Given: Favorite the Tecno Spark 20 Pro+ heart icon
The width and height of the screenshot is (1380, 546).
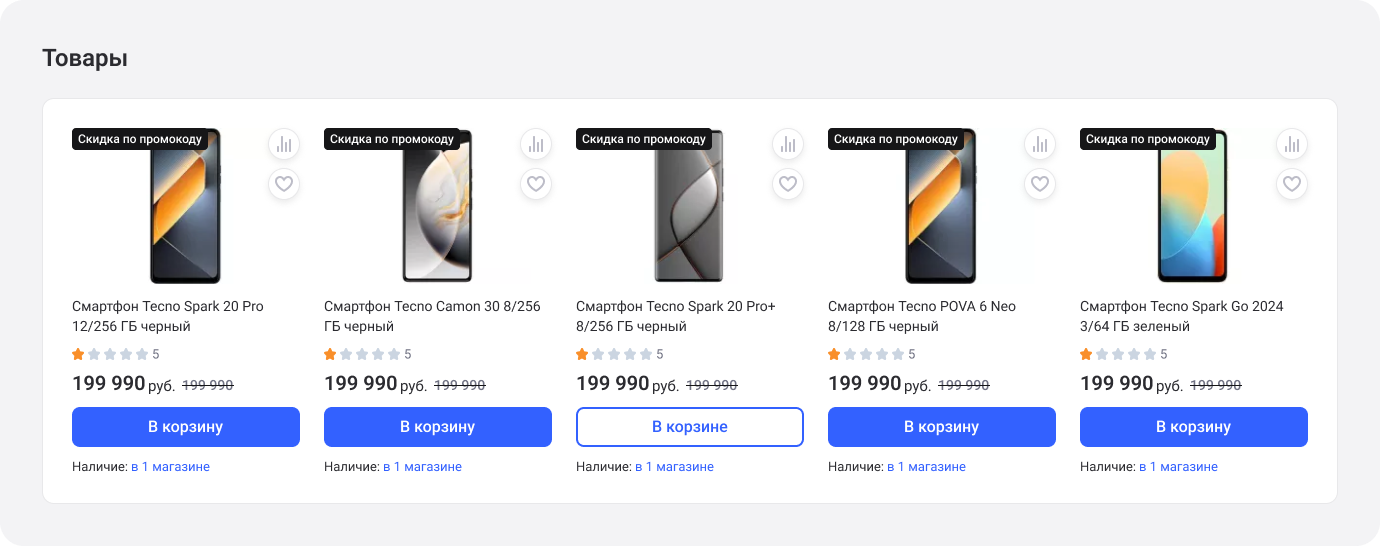Looking at the screenshot, I should pyautogui.click(x=788, y=184).
